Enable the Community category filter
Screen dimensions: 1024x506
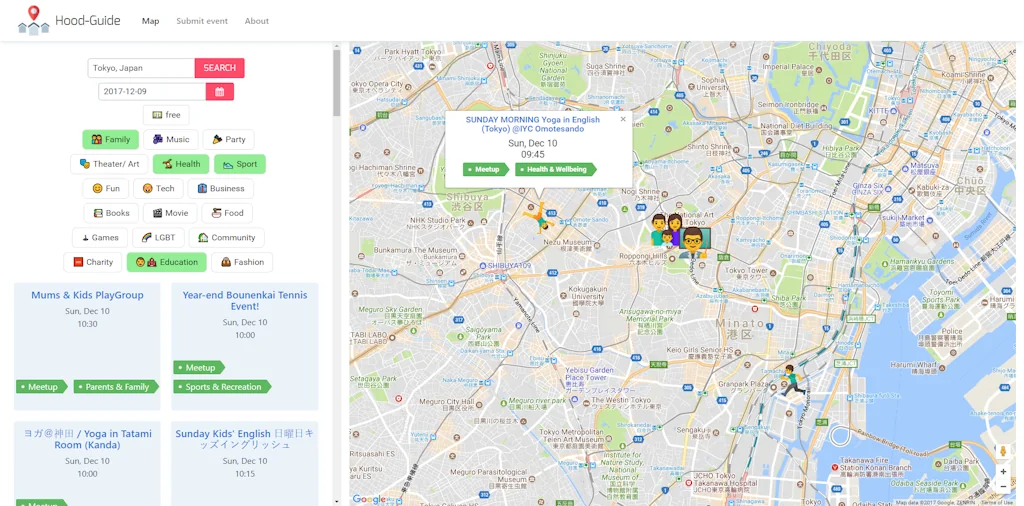click(227, 238)
